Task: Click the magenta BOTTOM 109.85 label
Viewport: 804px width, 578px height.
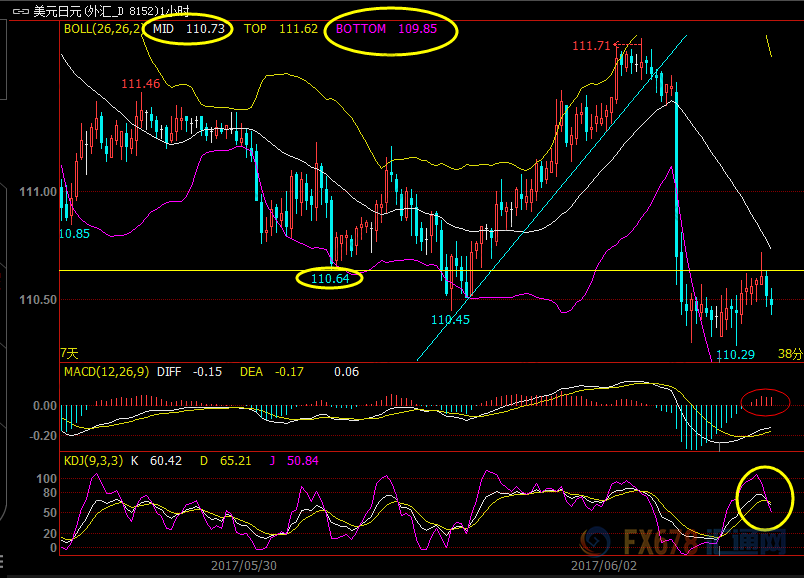Action: (386, 30)
